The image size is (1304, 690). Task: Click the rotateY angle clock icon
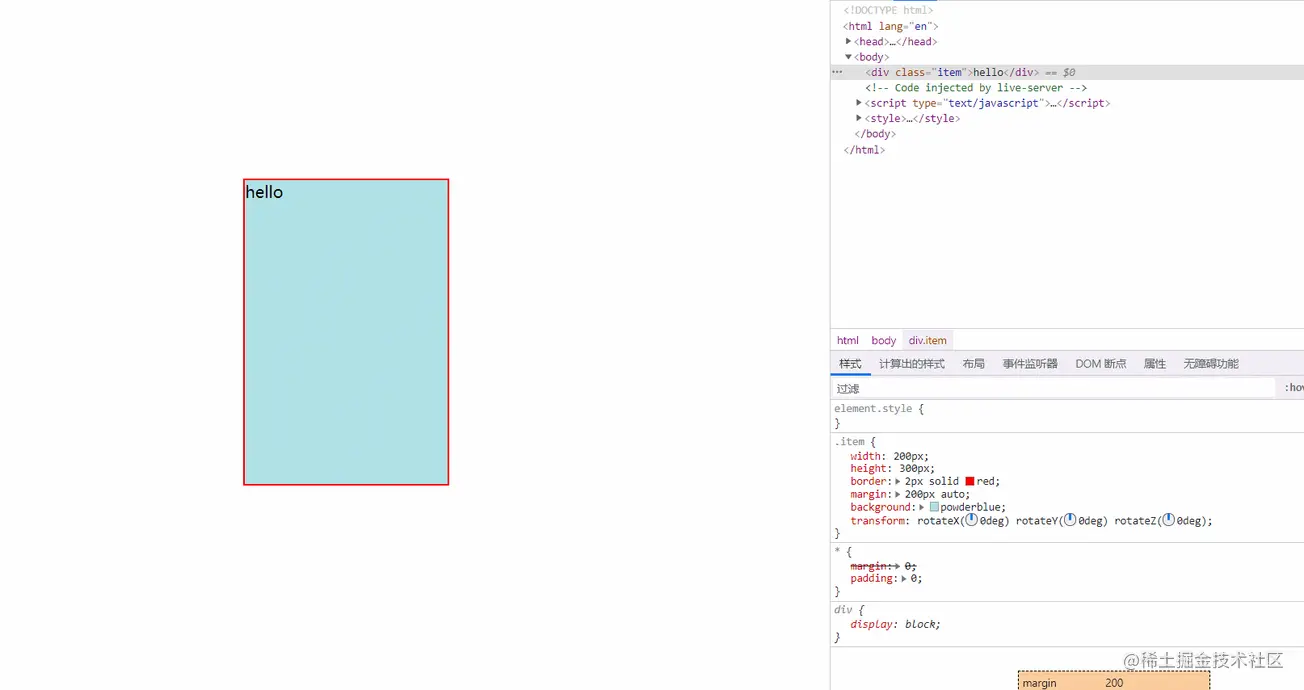[1070, 520]
